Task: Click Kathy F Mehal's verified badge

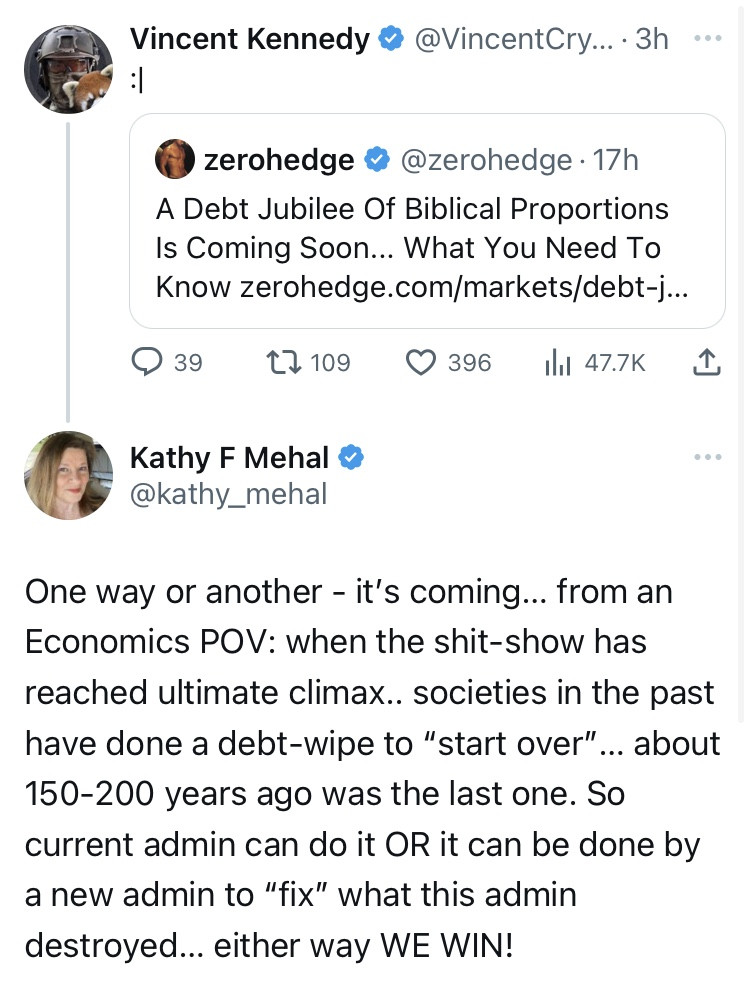Action: 351,458
